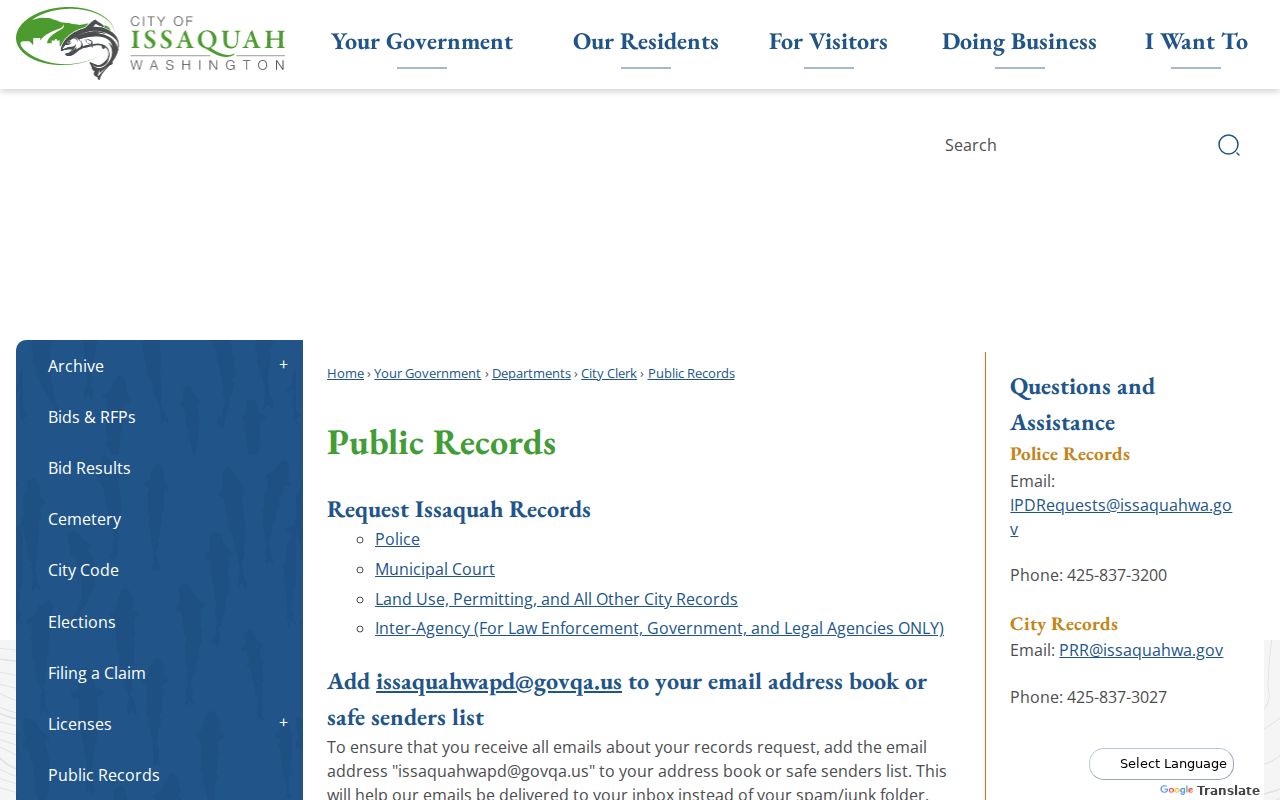Click the Public Records page heading
This screenshot has width=1280, height=800.
(x=441, y=442)
